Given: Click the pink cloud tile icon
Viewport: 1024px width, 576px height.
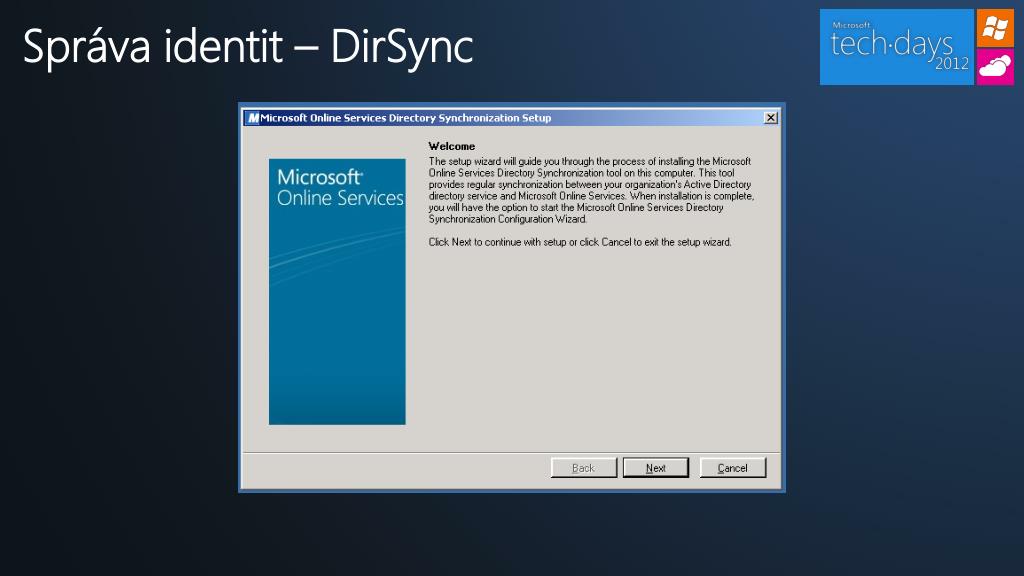Looking at the screenshot, I should tap(995, 67).
